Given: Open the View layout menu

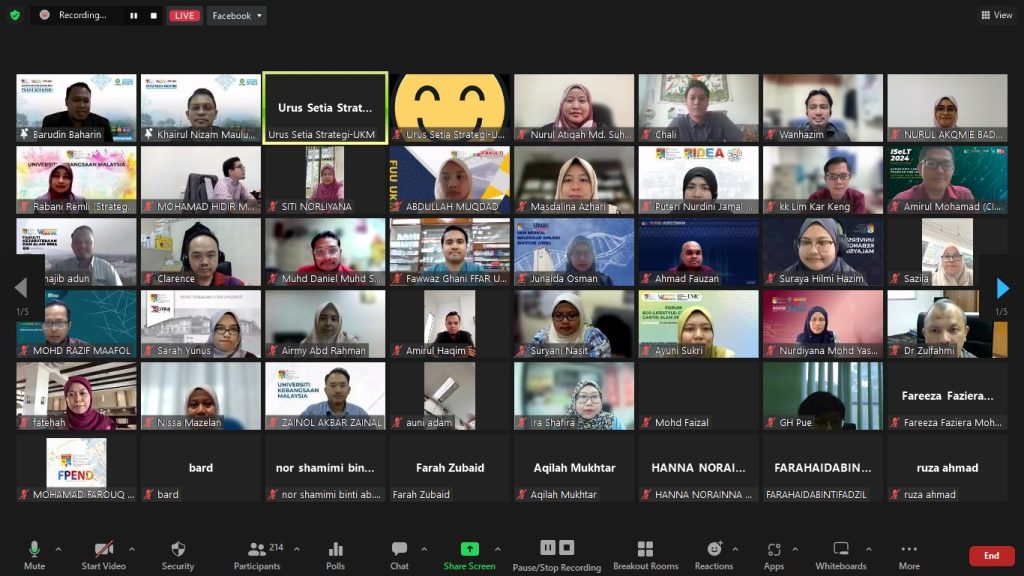Looking at the screenshot, I should click(x=996, y=15).
